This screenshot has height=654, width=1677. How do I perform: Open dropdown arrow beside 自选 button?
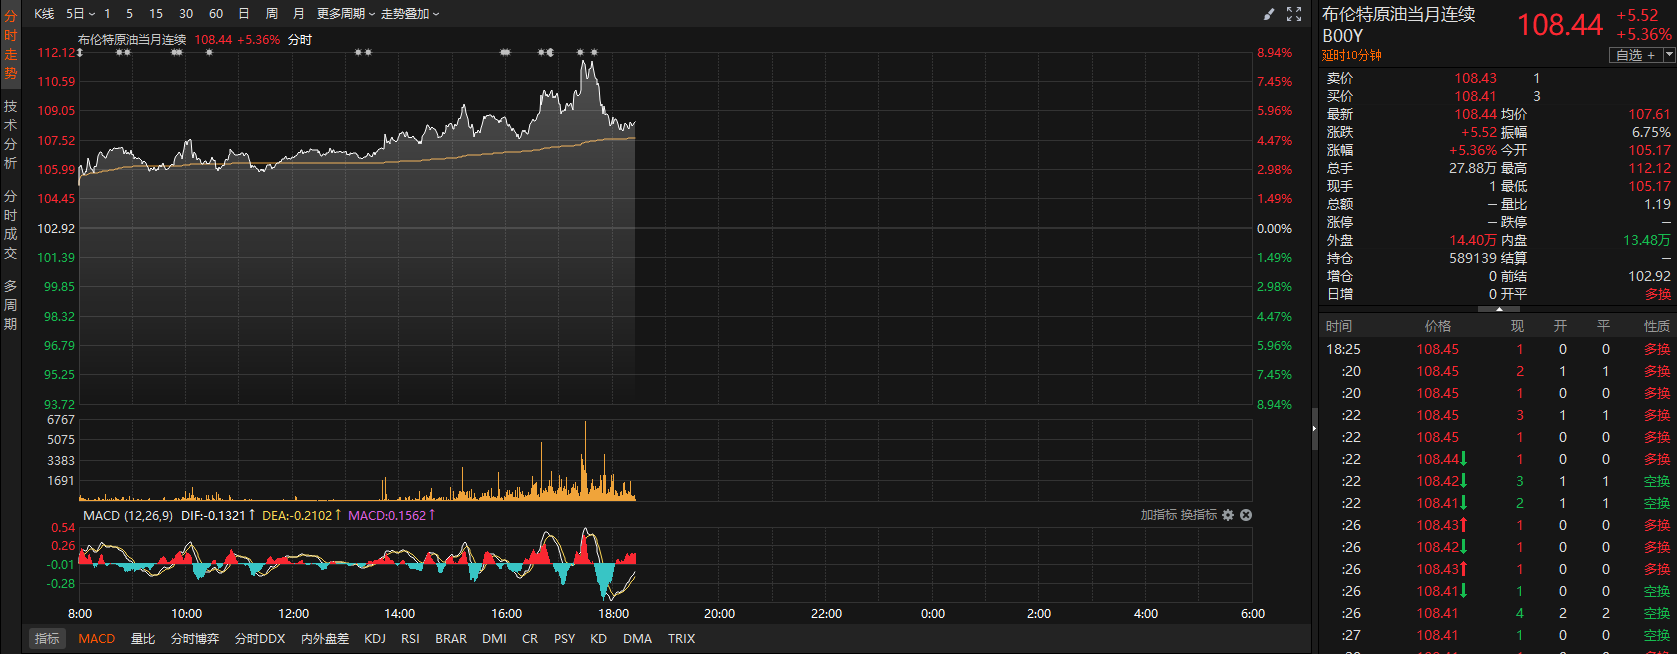point(1669,55)
